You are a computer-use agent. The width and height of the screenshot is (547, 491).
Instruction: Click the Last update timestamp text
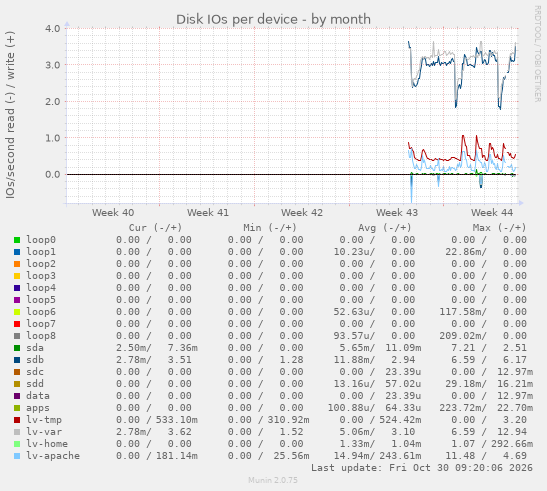pyautogui.click(x=422, y=468)
